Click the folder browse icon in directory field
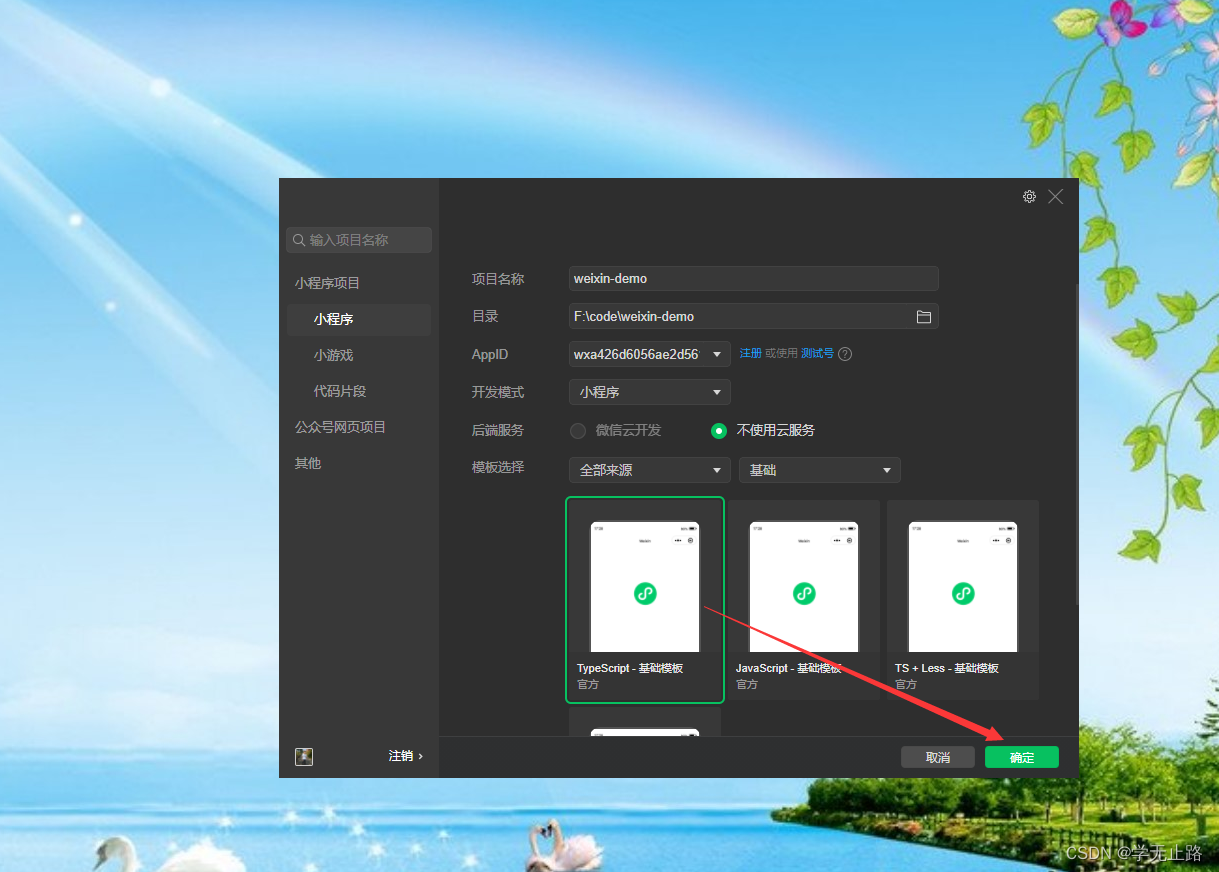Screen dimensions: 1219x872 coord(923,316)
